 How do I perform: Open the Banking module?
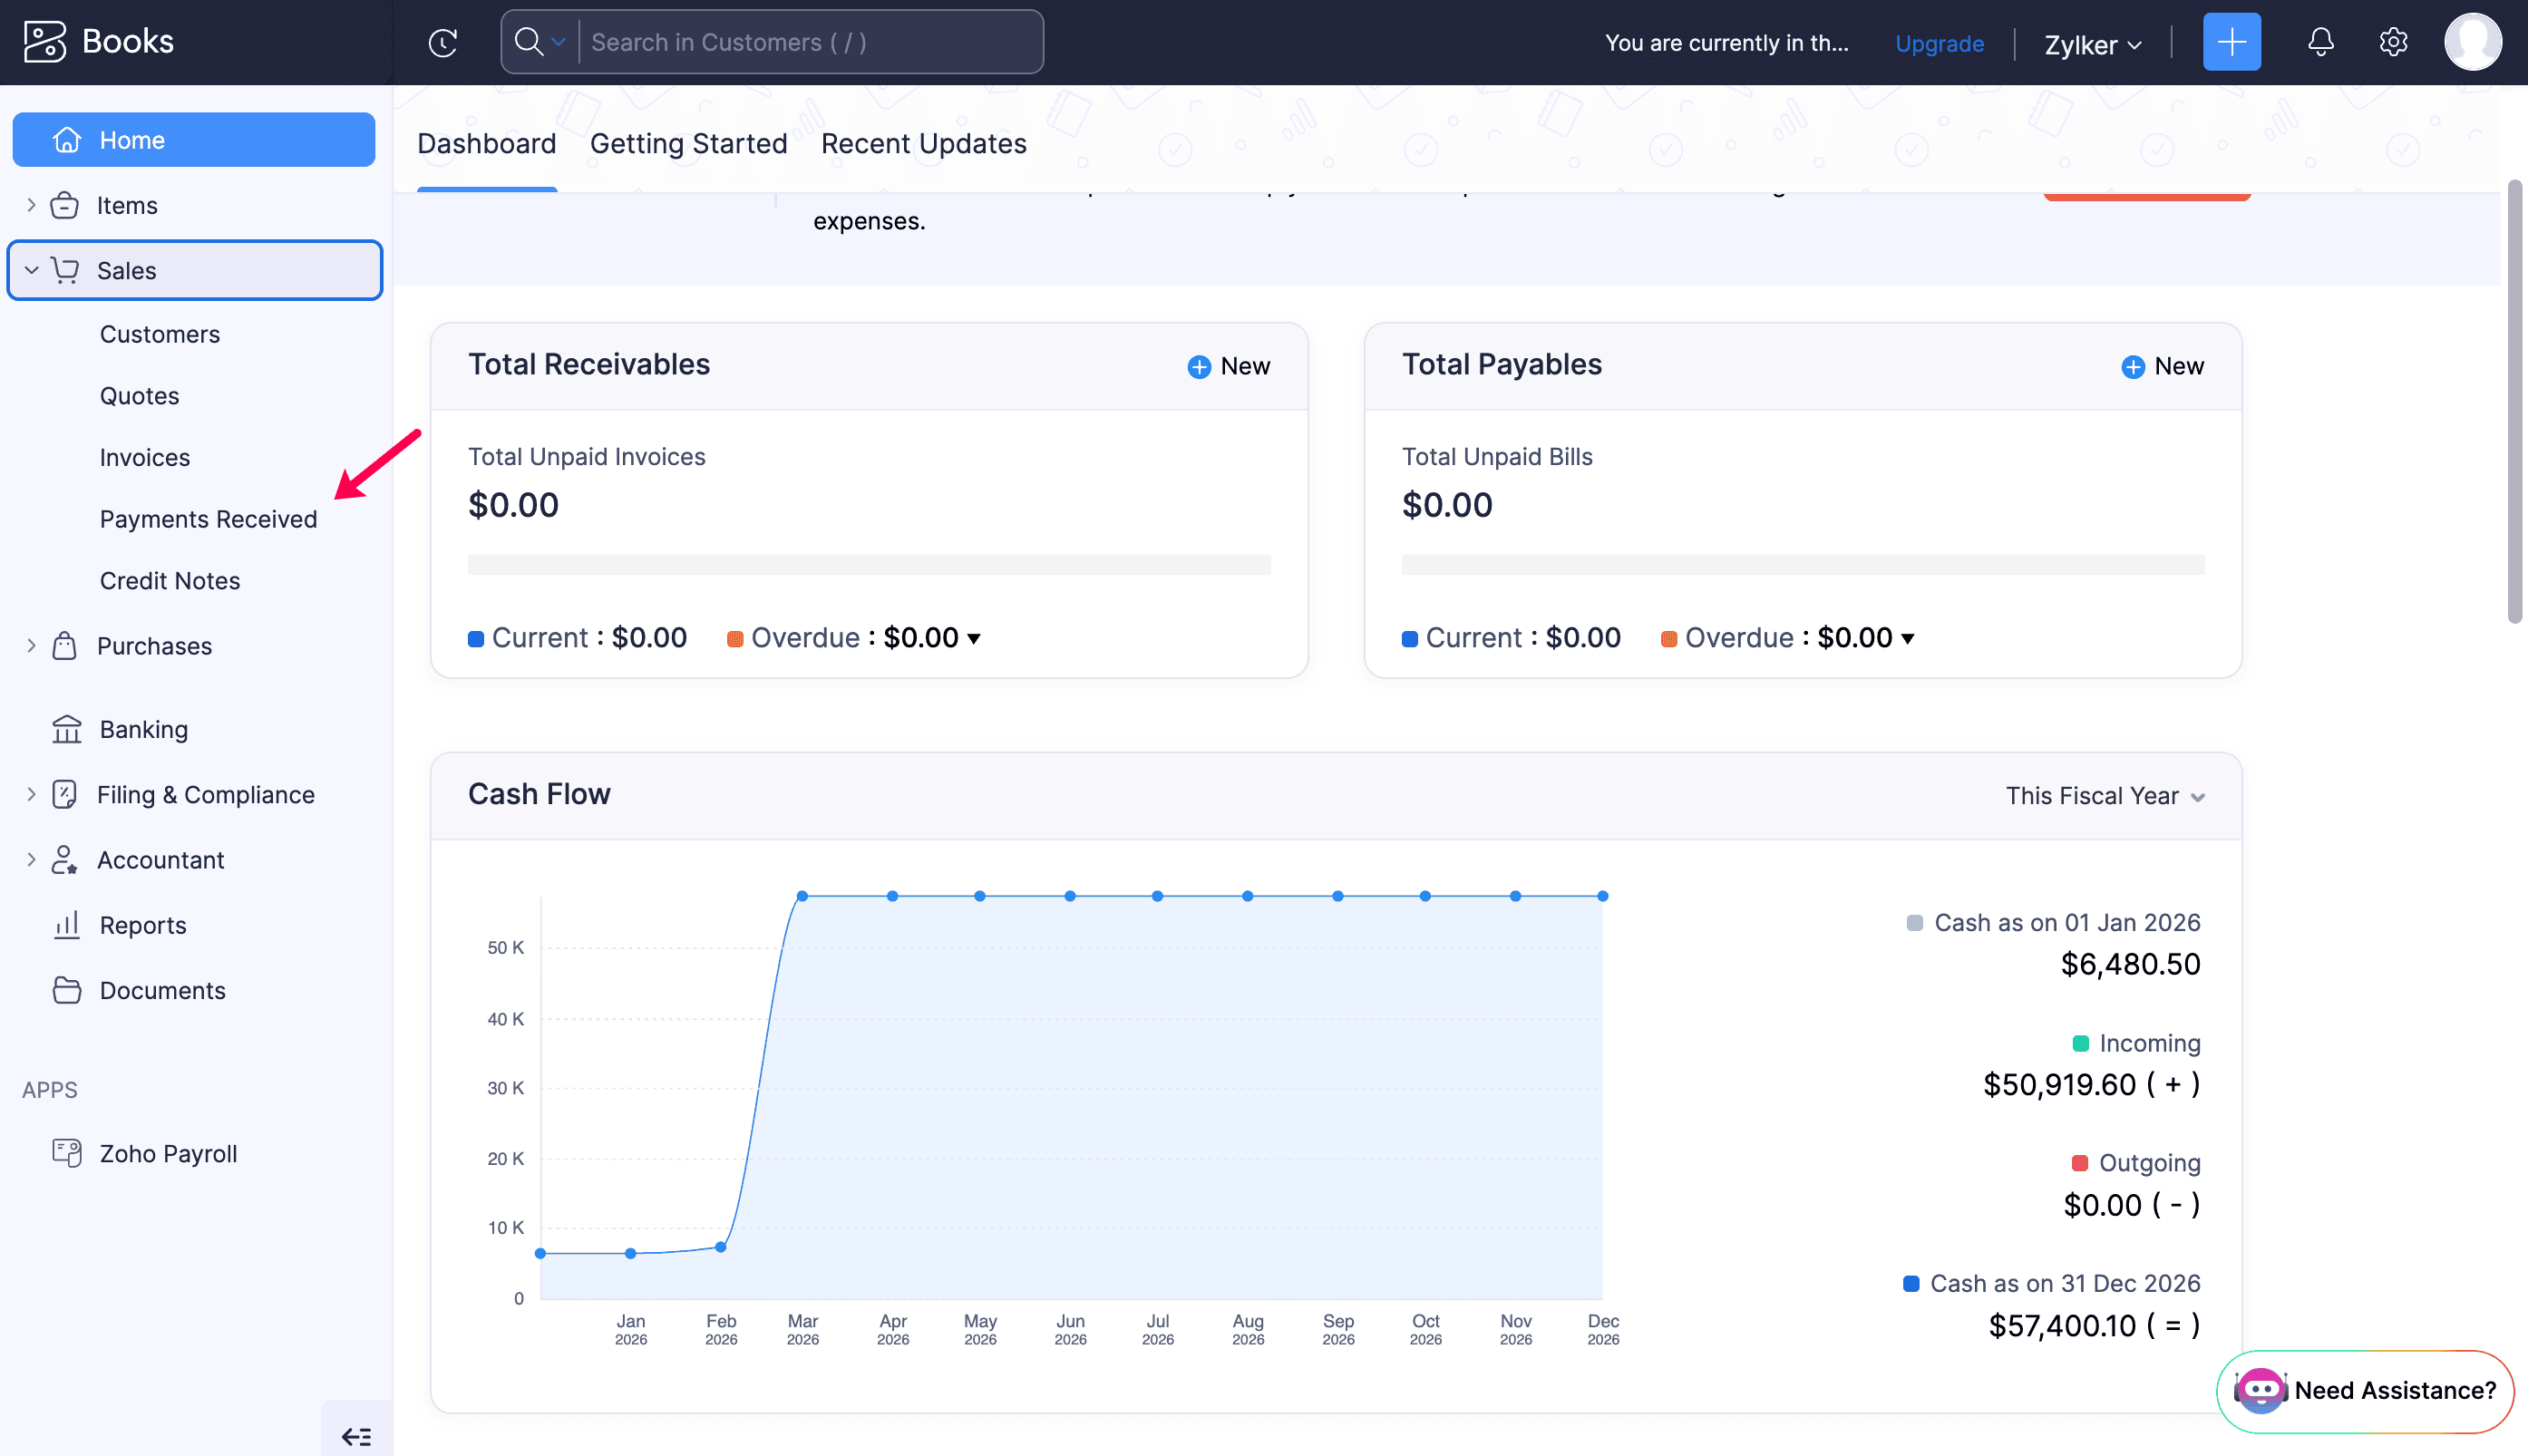(143, 729)
